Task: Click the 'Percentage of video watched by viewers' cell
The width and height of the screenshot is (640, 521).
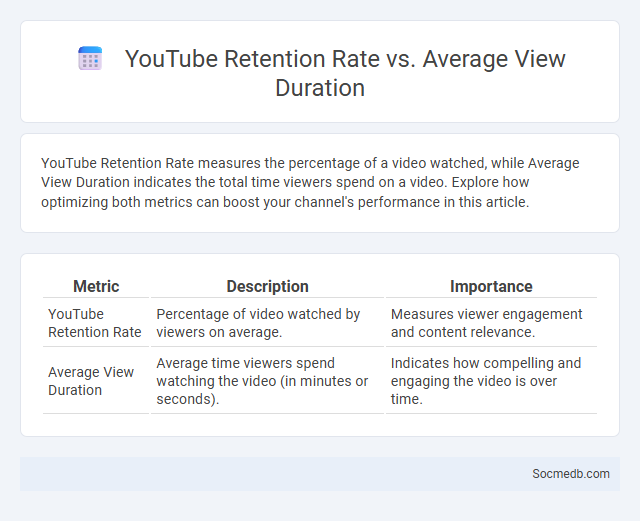Action: pos(267,323)
